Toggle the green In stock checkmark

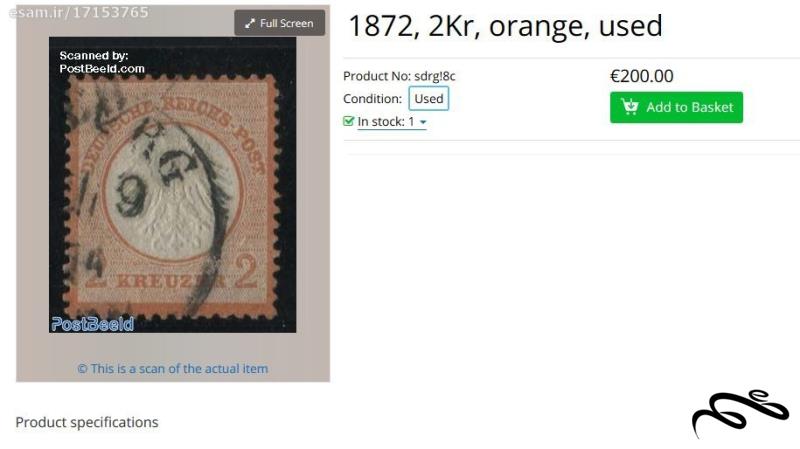(x=348, y=121)
